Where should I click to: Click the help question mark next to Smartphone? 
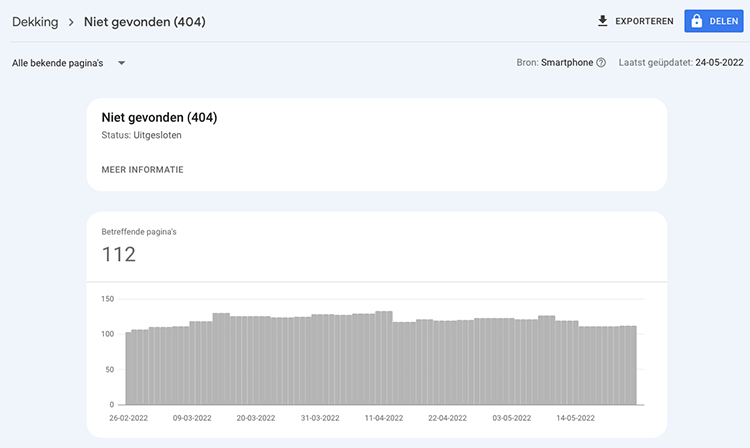[601, 63]
